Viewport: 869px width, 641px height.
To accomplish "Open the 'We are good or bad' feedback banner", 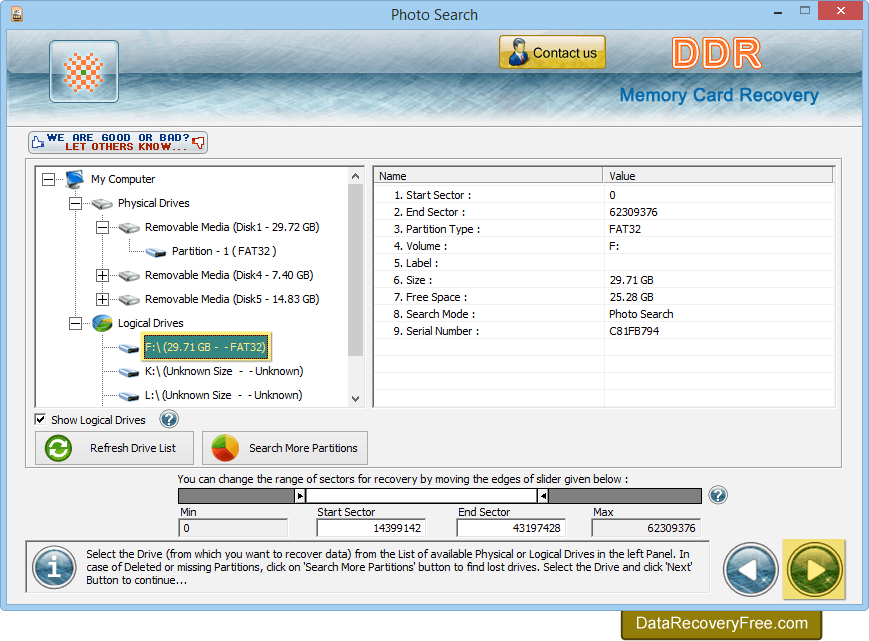I will 118,142.
